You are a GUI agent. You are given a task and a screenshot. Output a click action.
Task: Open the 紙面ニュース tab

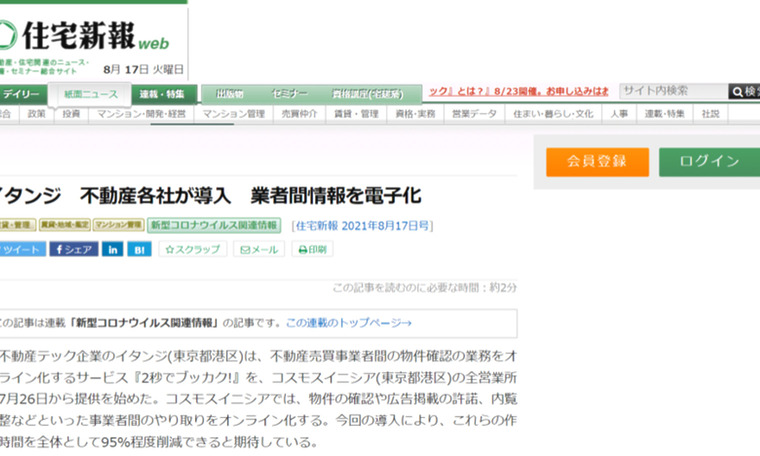[91, 94]
